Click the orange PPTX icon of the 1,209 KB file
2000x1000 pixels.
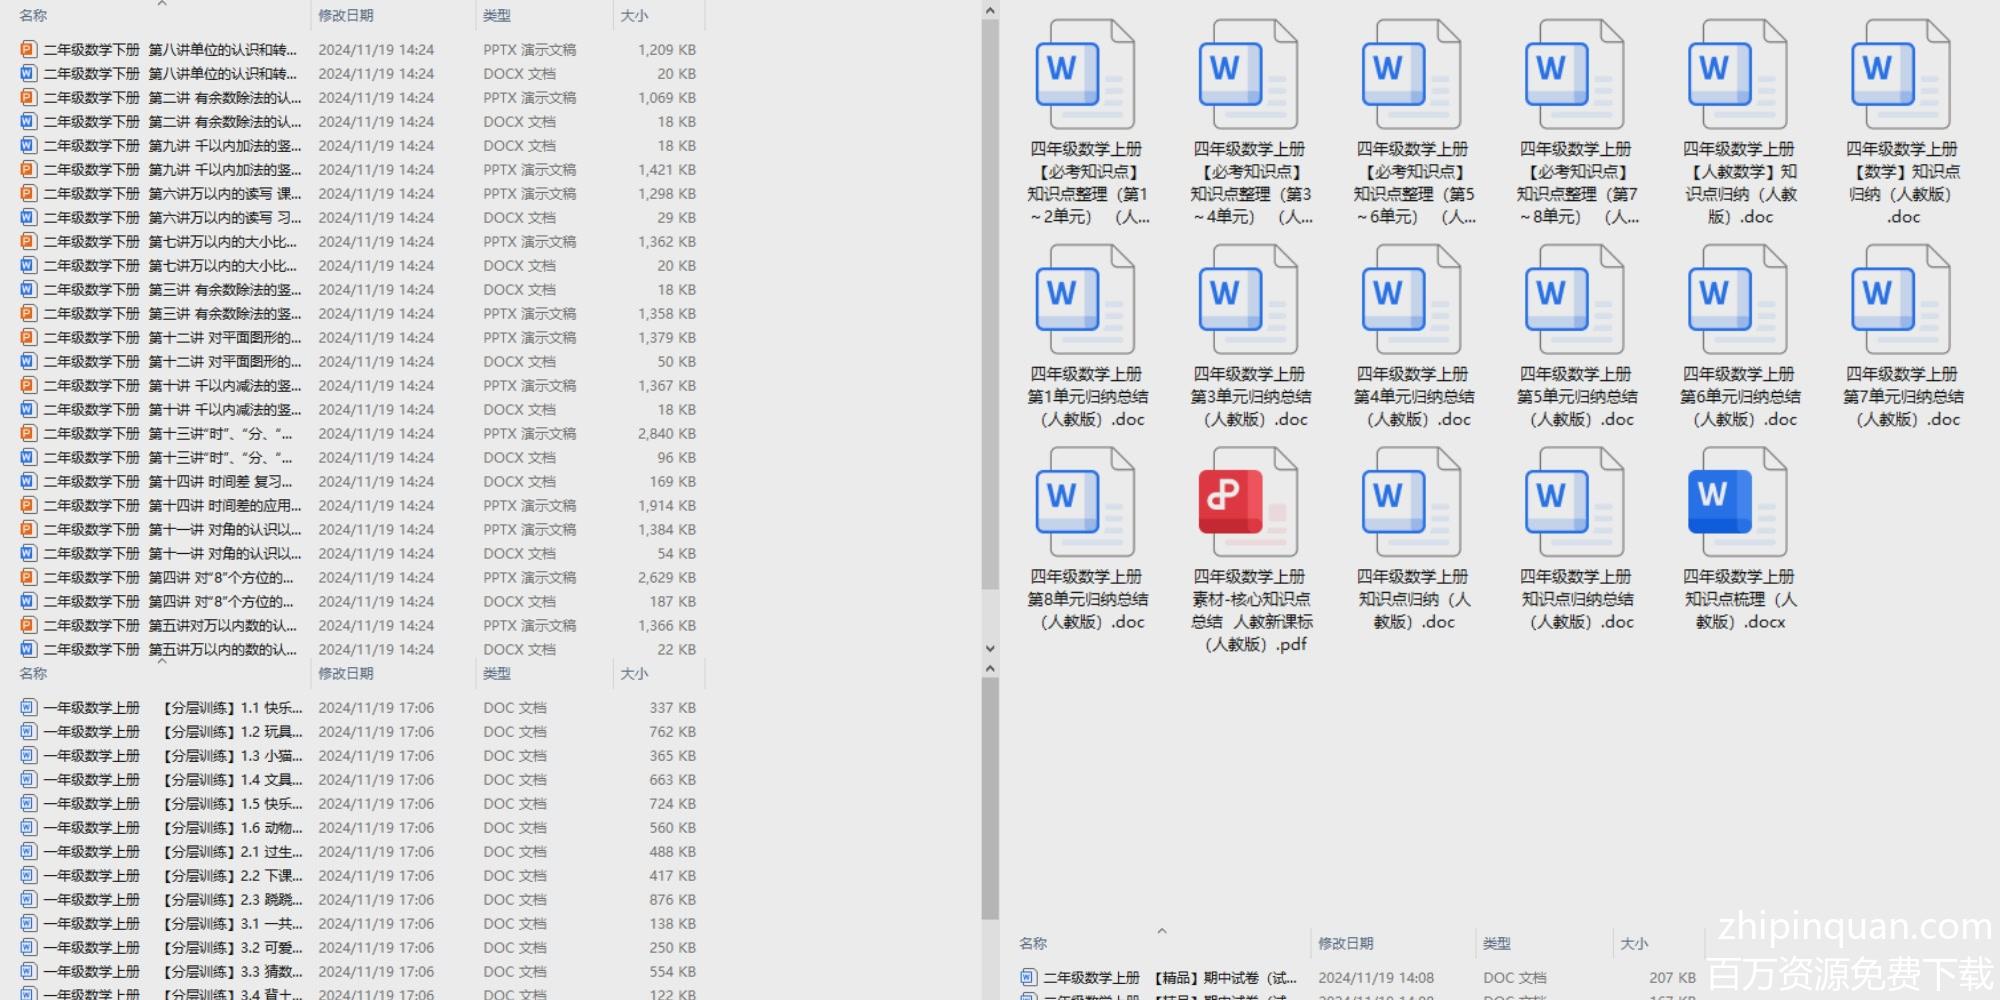point(28,49)
